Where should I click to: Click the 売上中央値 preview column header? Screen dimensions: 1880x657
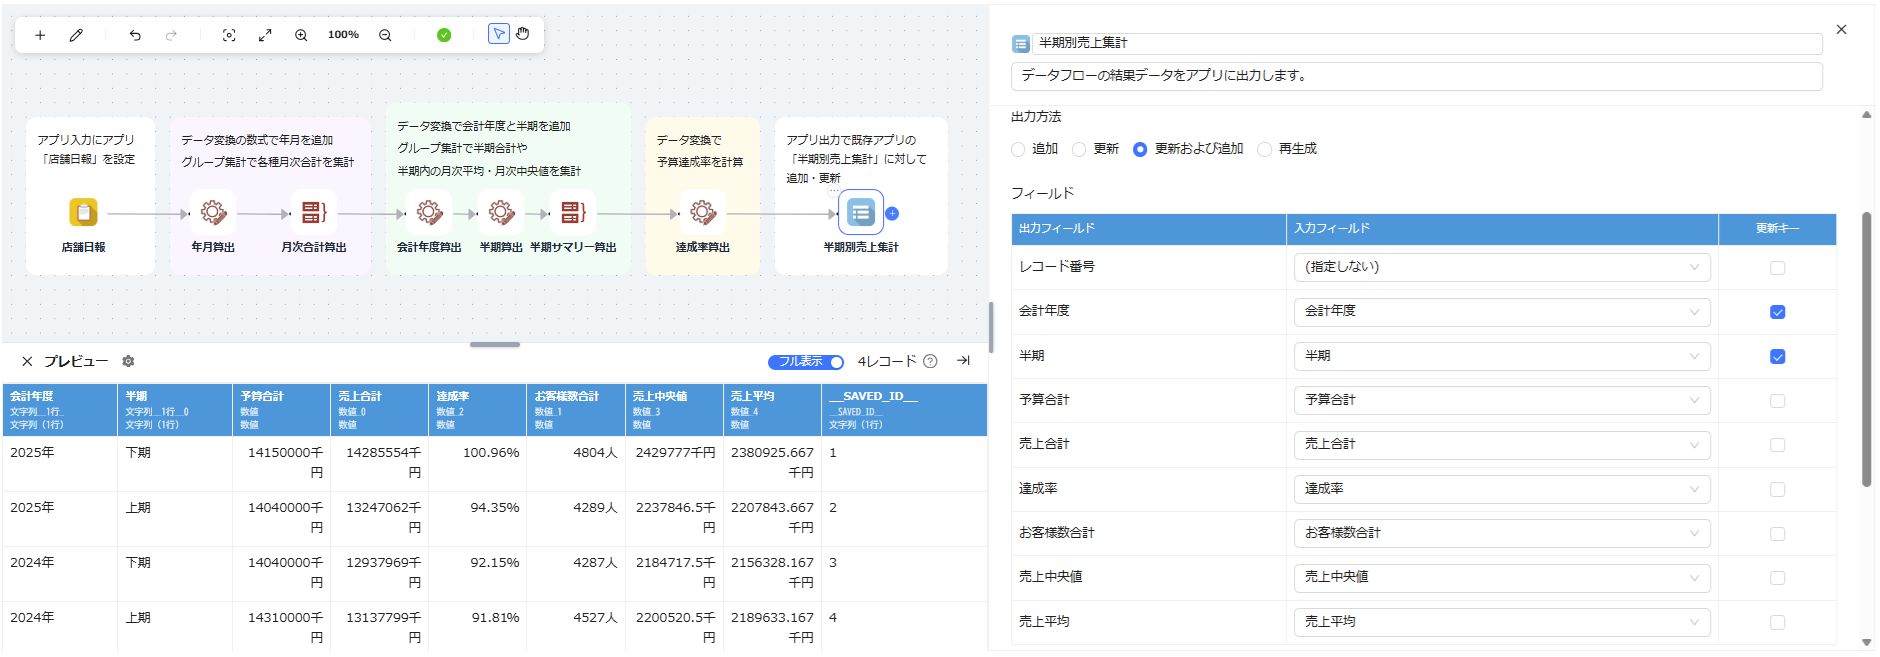click(x=674, y=410)
